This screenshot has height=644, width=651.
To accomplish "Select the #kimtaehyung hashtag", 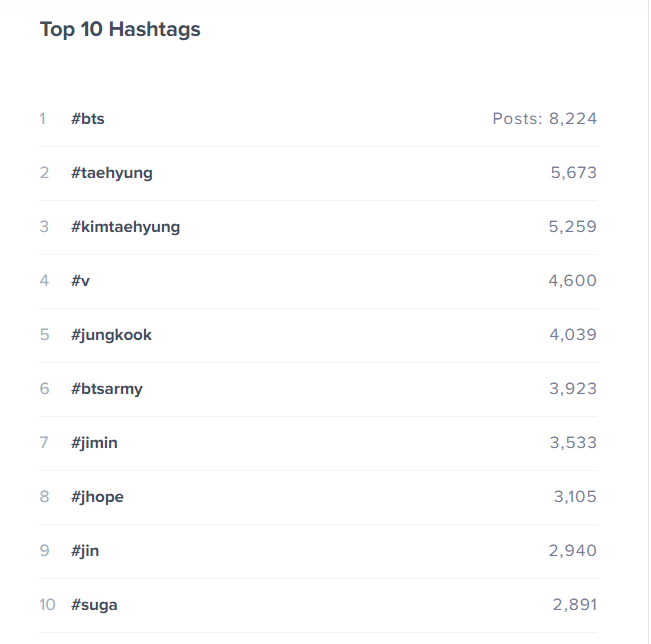I will (125, 227).
